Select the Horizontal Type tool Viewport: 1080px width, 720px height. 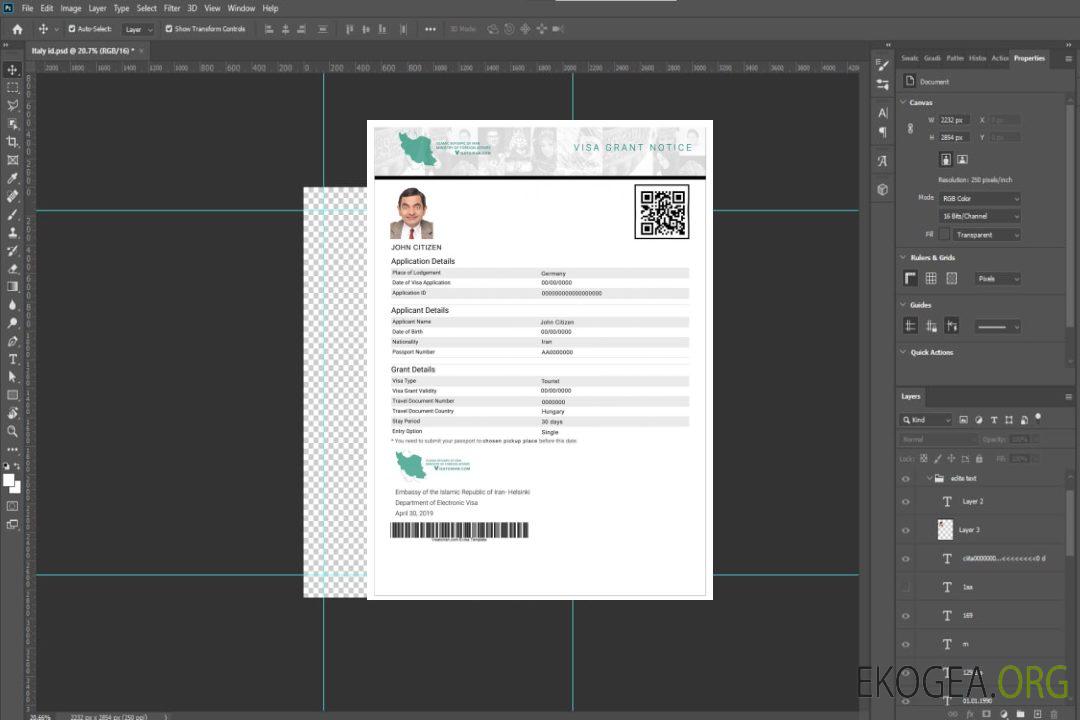(x=12, y=359)
